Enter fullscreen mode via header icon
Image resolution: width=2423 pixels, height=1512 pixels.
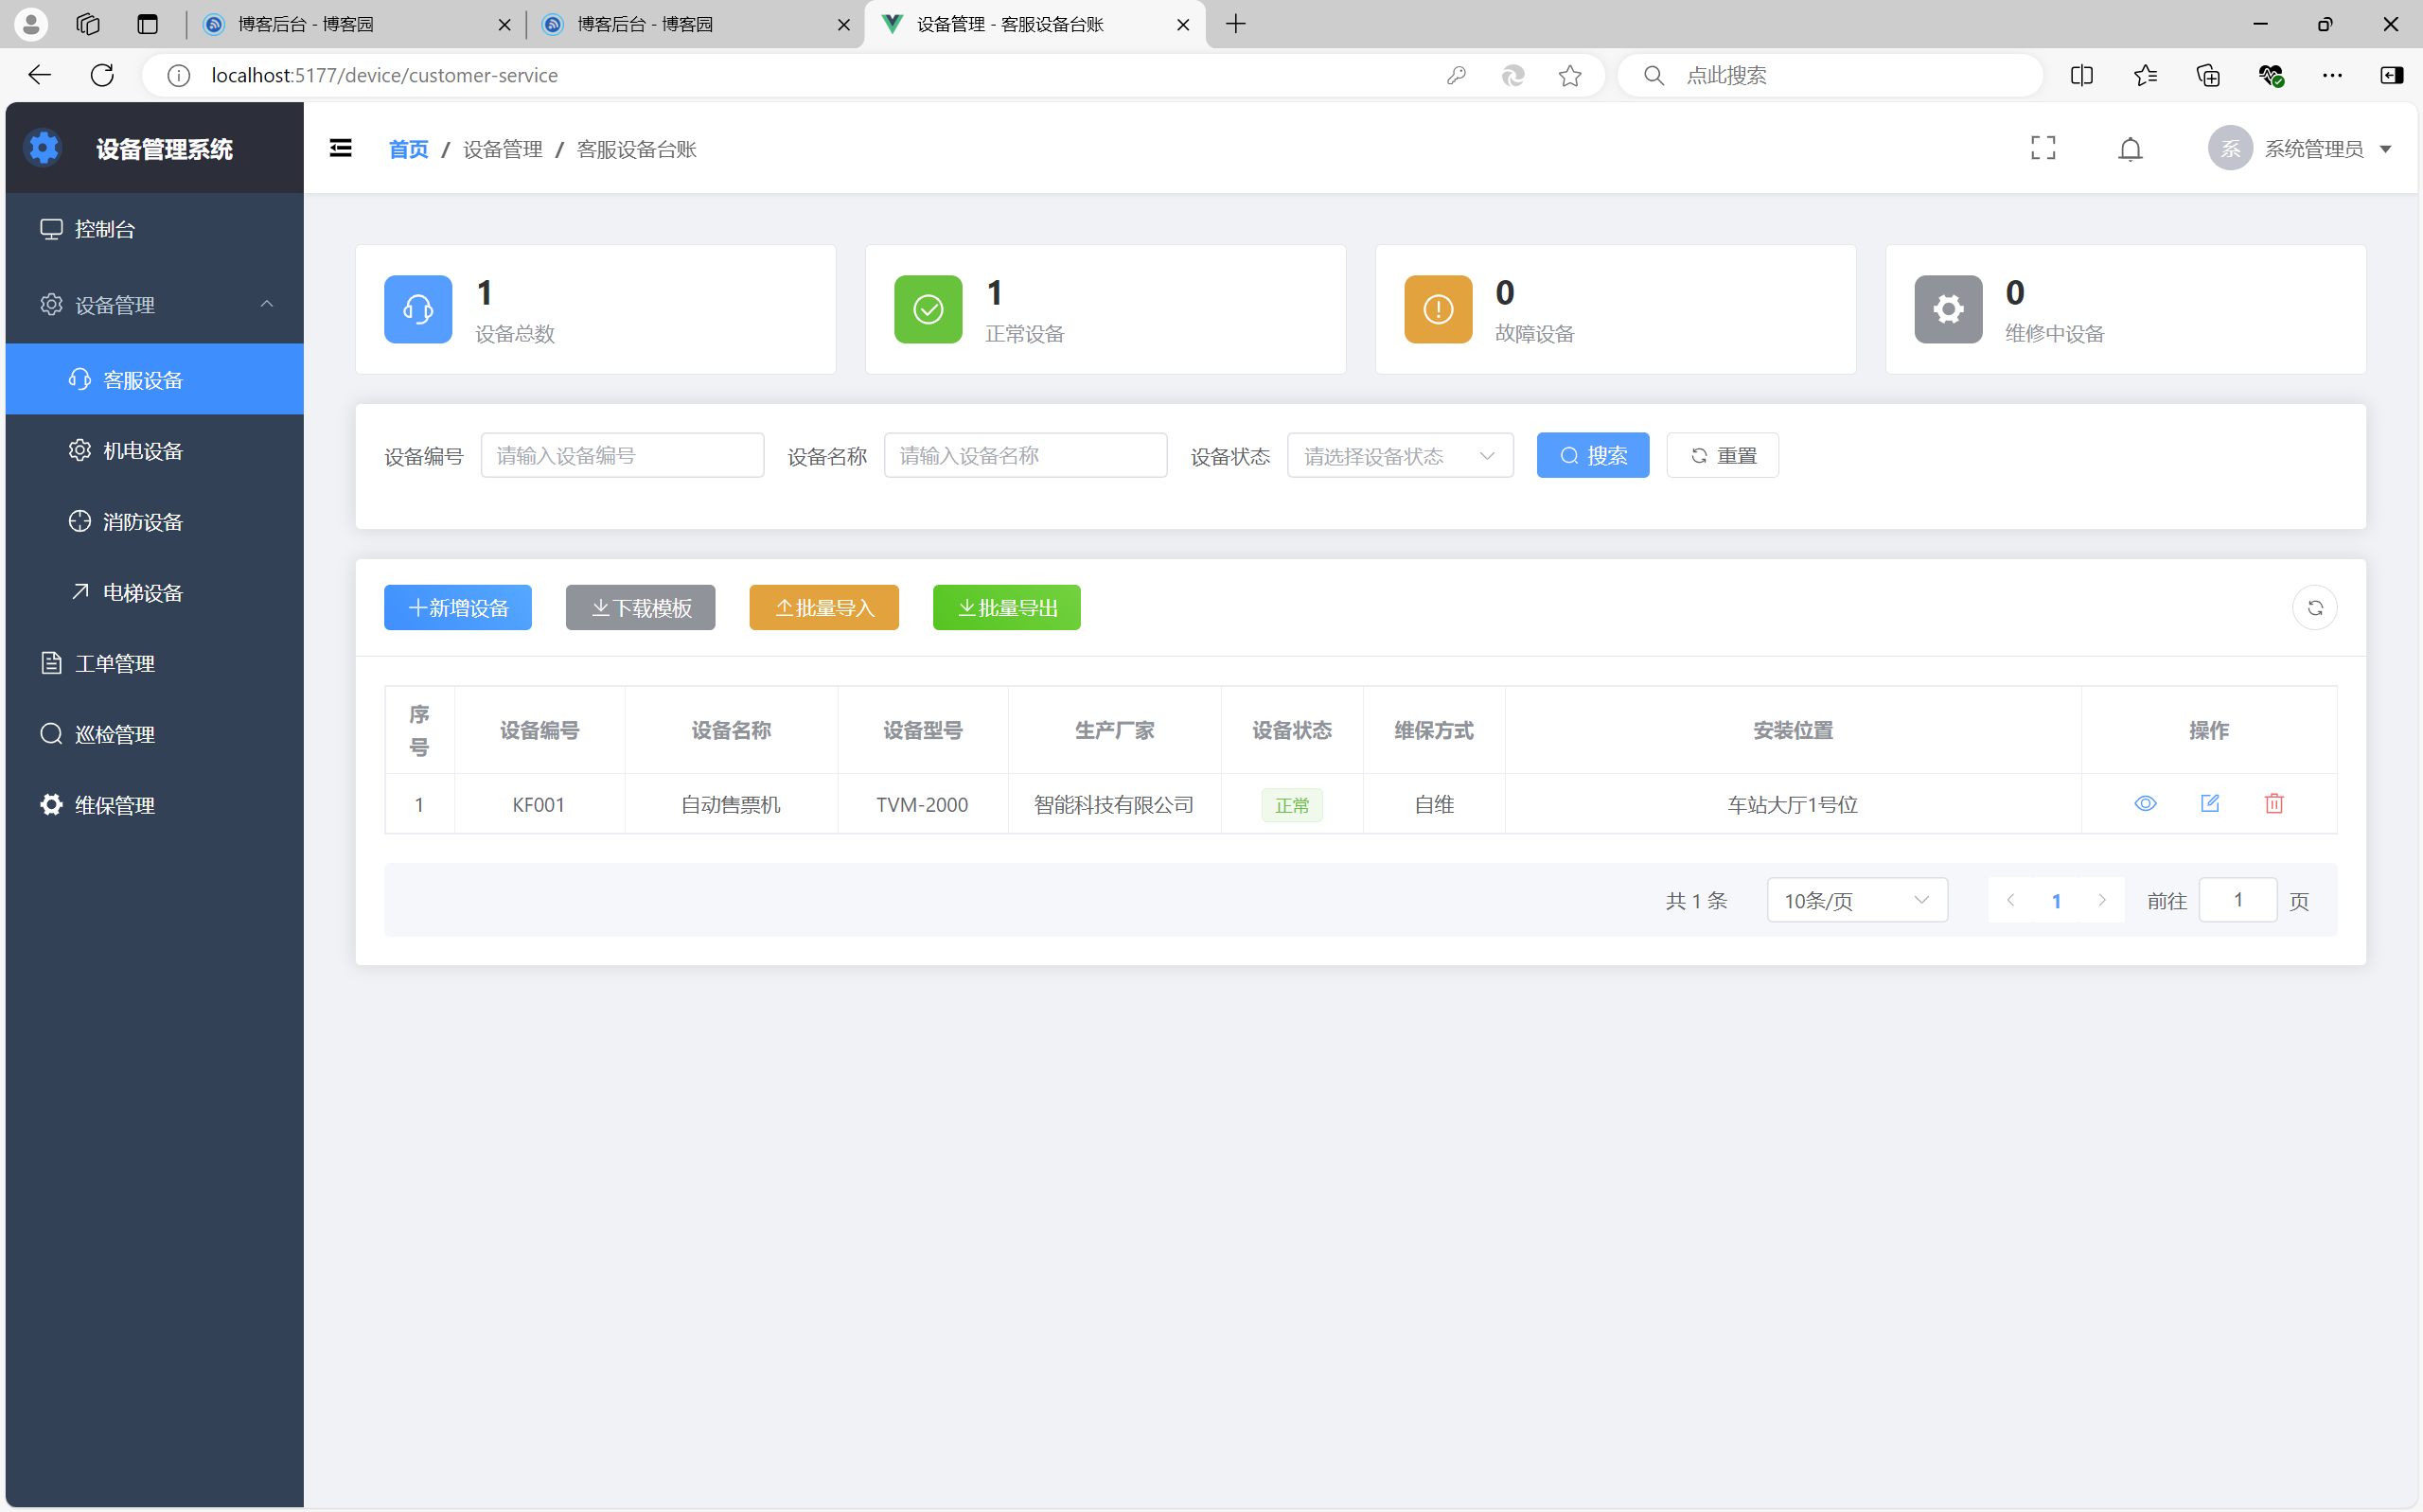click(2043, 149)
